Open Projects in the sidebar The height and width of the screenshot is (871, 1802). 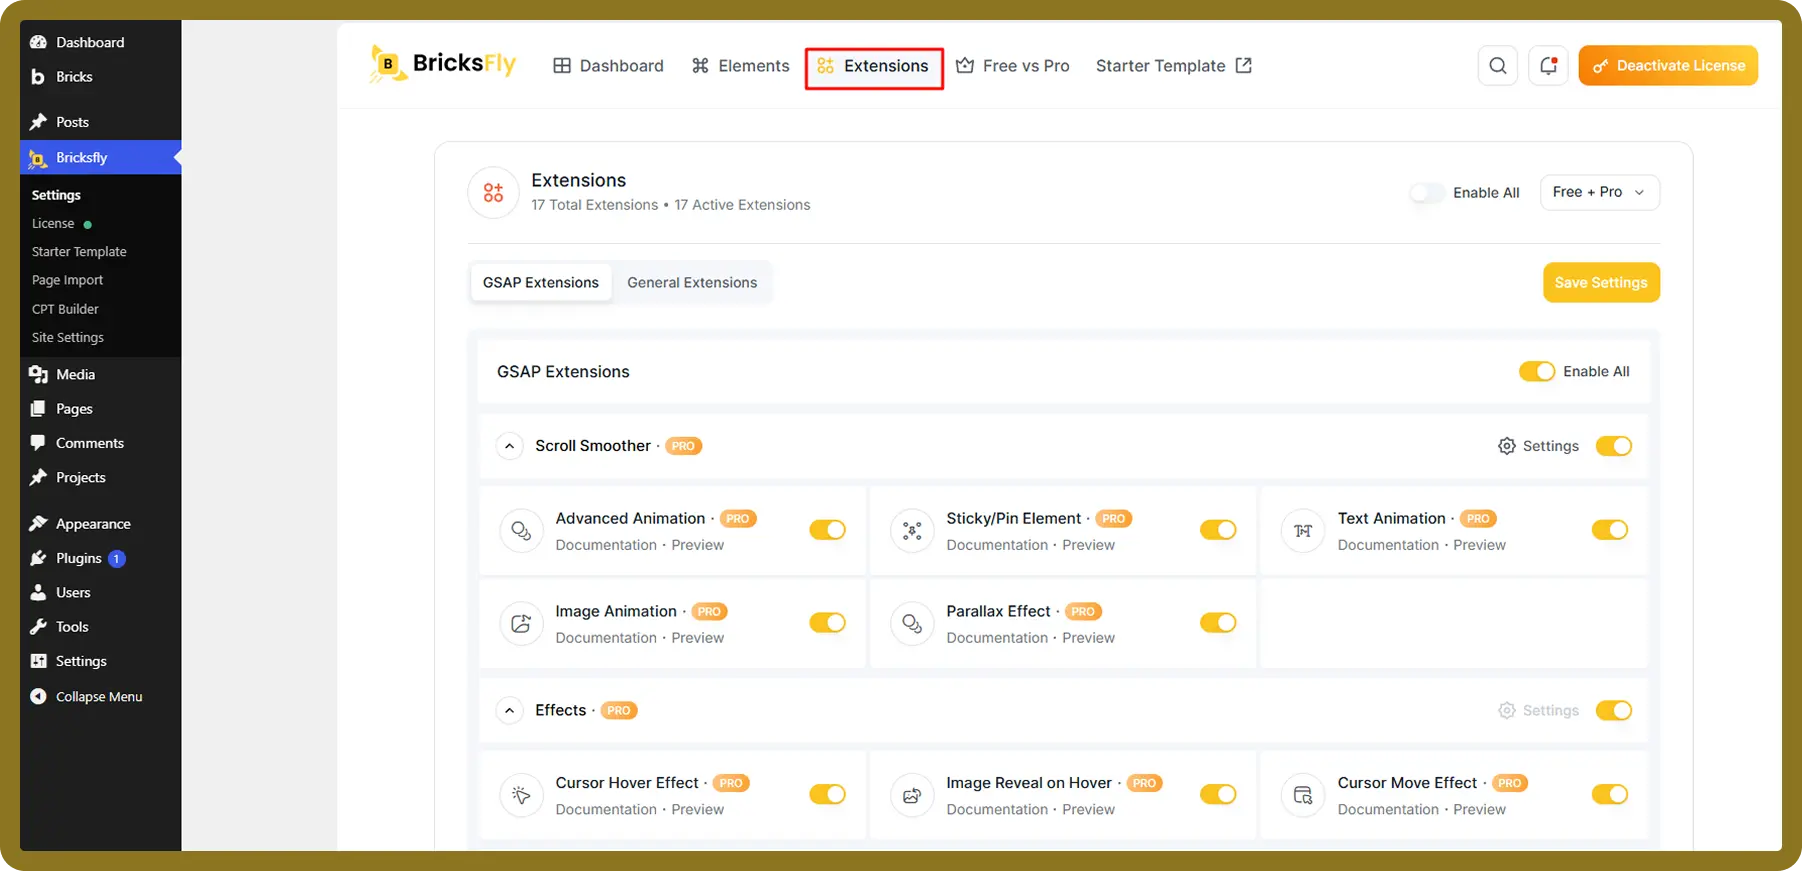pos(80,478)
